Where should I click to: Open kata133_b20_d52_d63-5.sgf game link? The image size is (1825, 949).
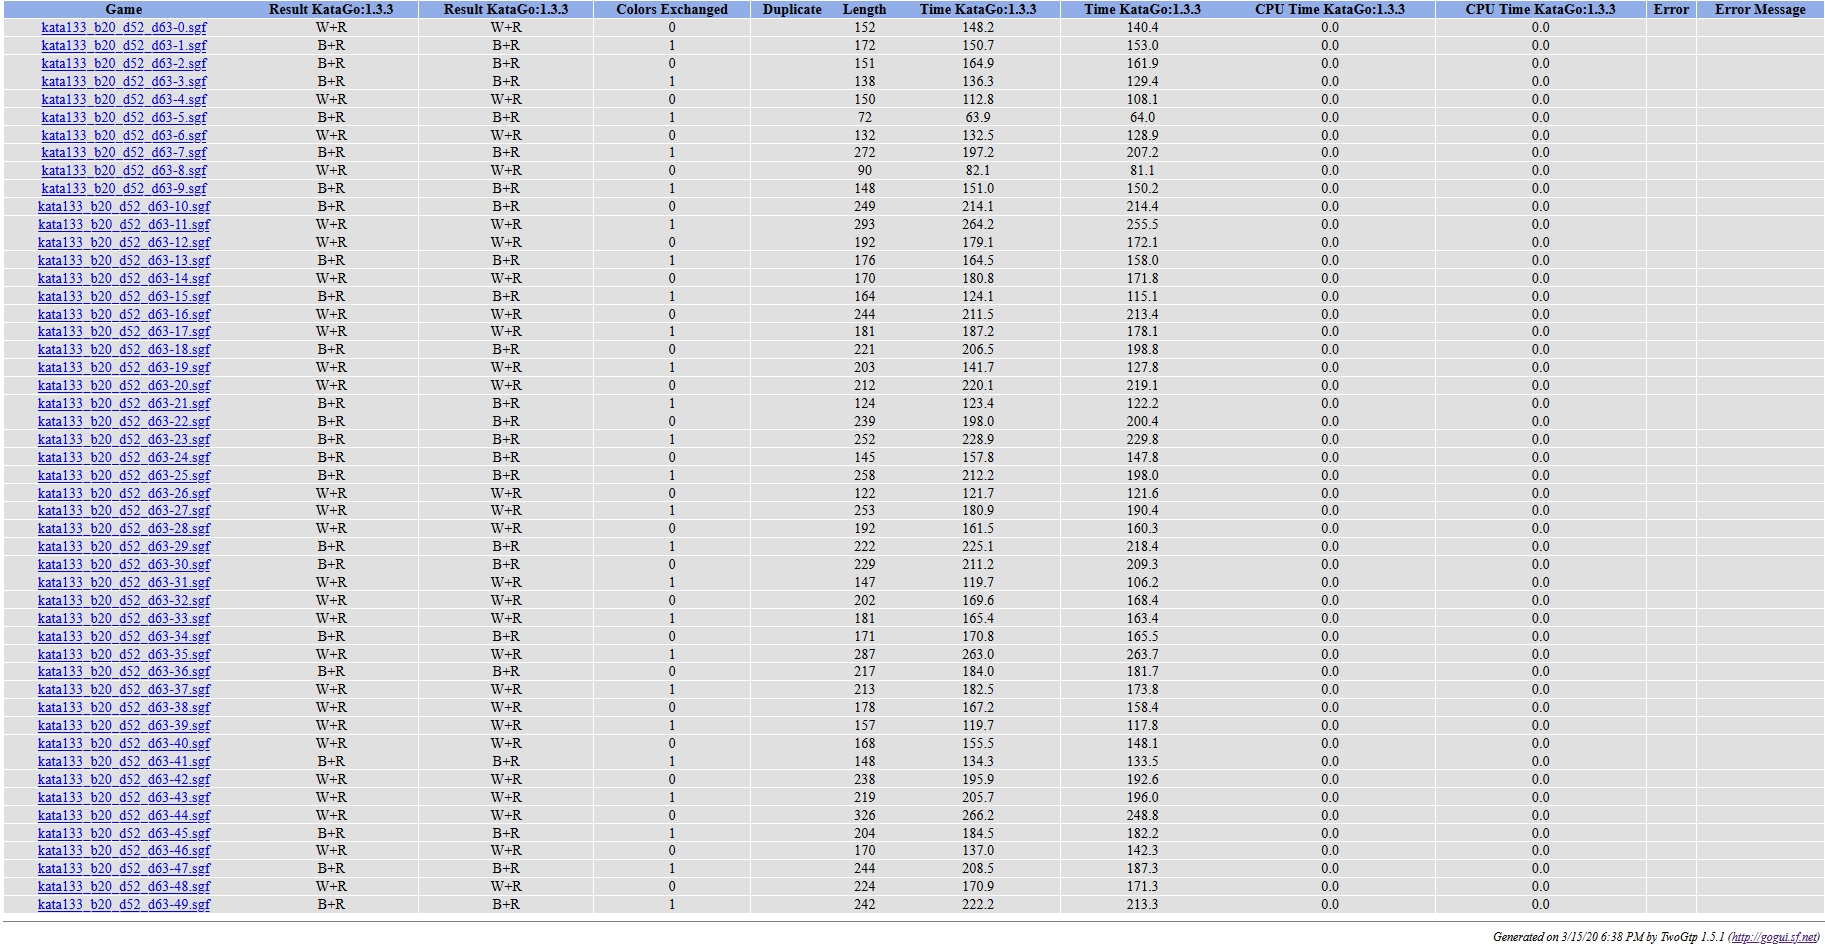point(124,118)
